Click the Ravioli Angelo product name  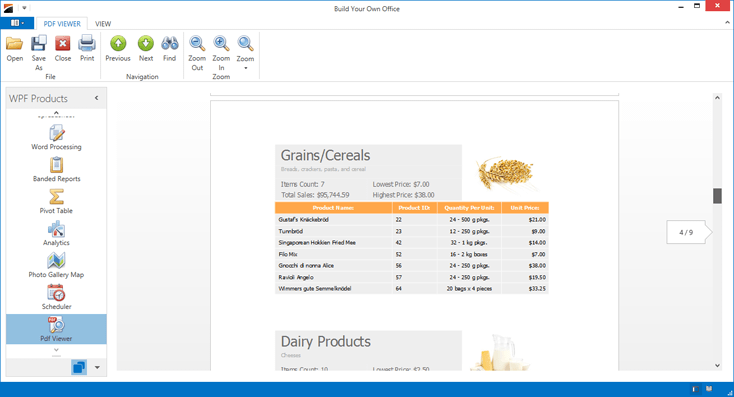(296, 277)
